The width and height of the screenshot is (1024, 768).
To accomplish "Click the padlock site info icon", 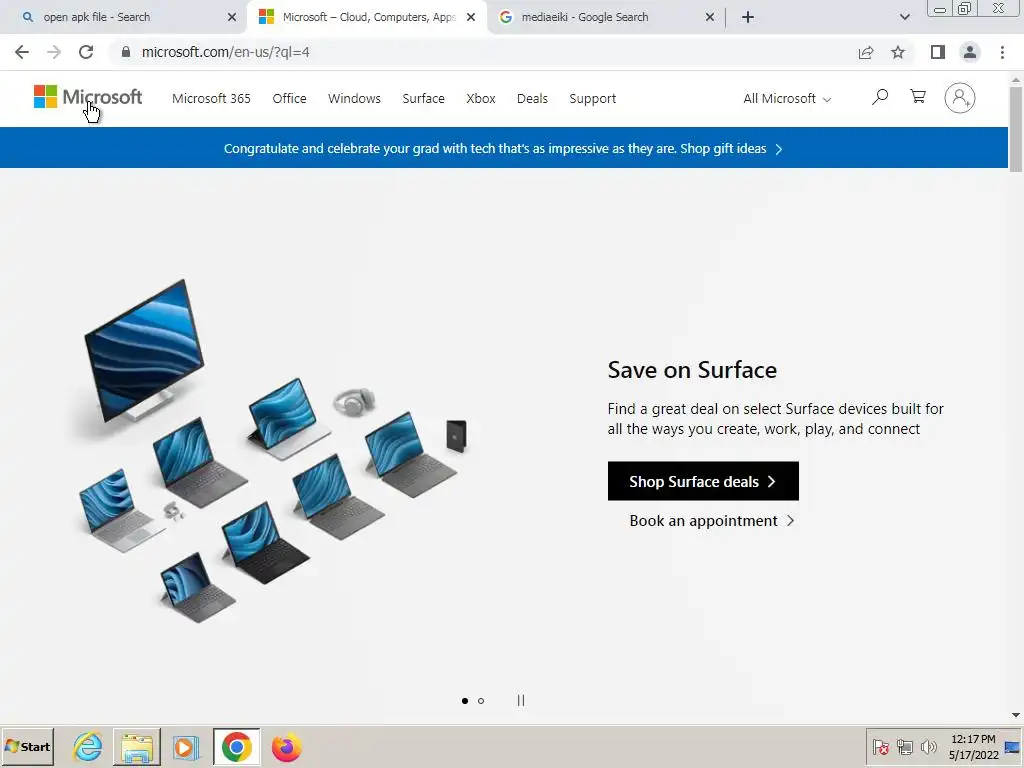I will pyautogui.click(x=126, y=52).
